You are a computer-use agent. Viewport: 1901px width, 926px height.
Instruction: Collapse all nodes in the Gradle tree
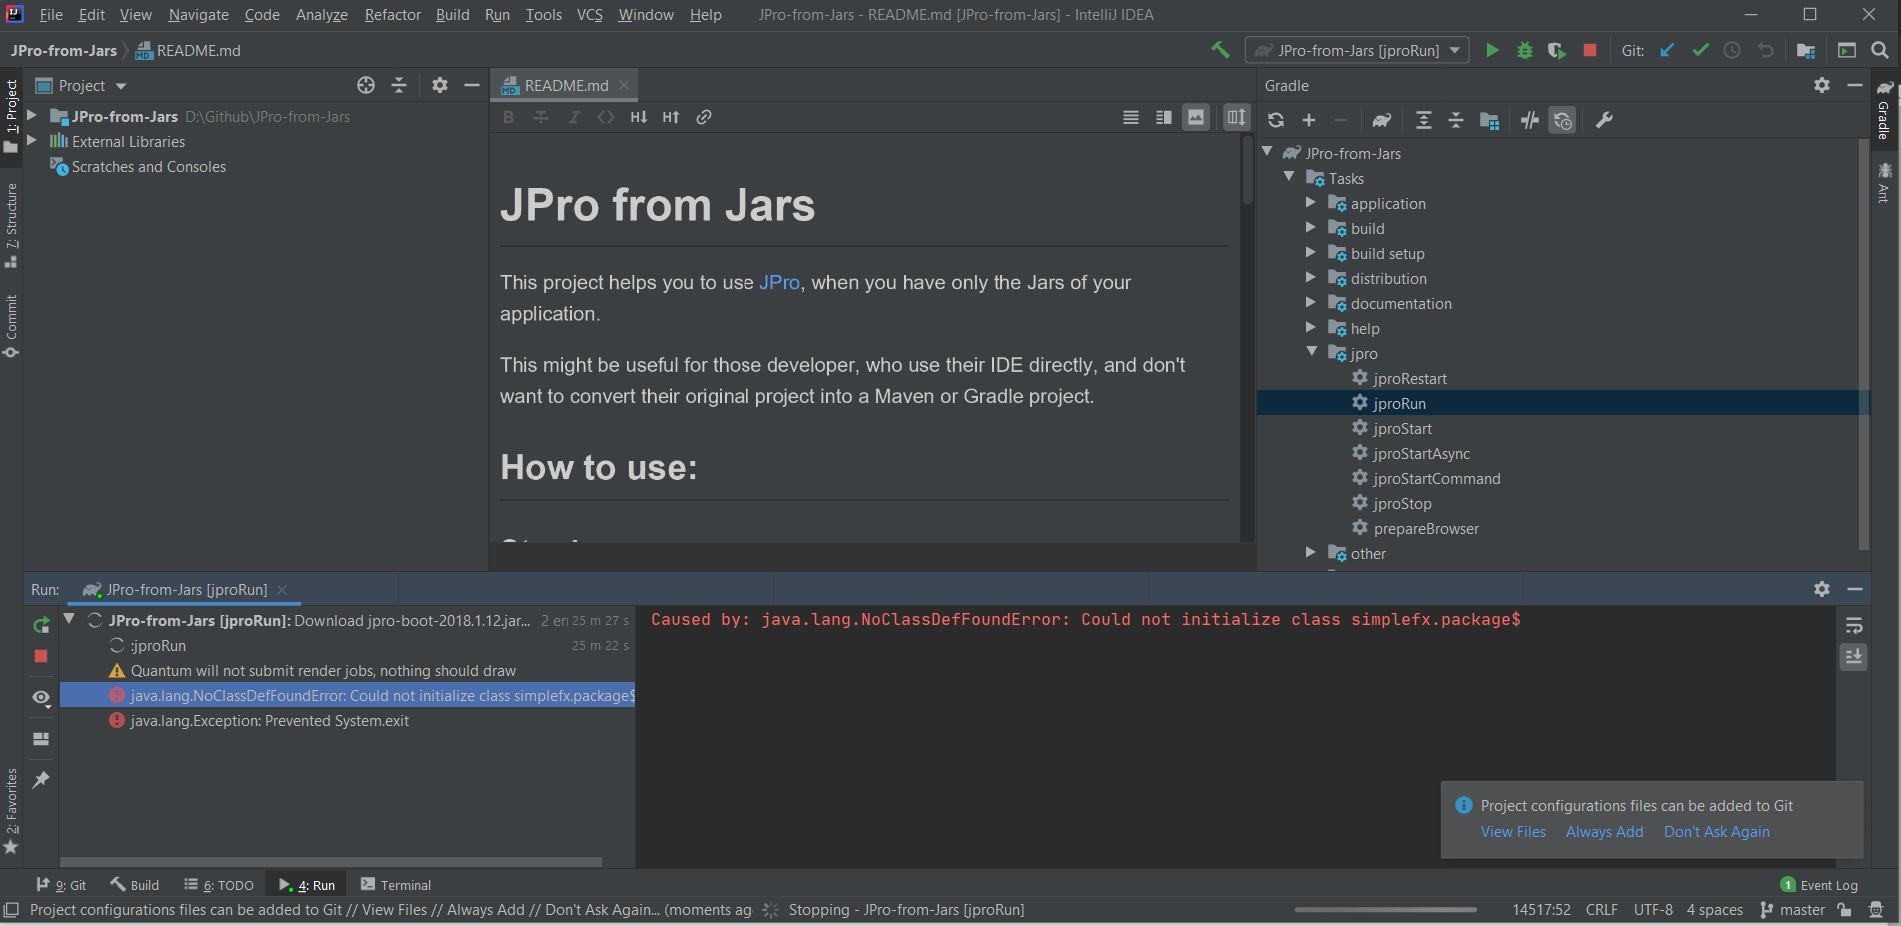tap(1456, 120)
